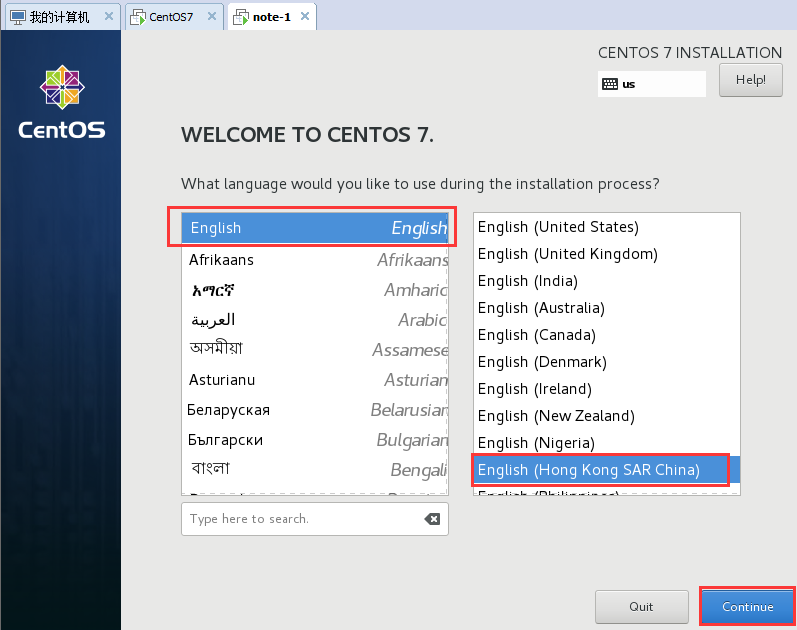The image size is (797, 630).
Task: Click Continue to proceed
Action: pyautogui.click(x=747, y=607)
